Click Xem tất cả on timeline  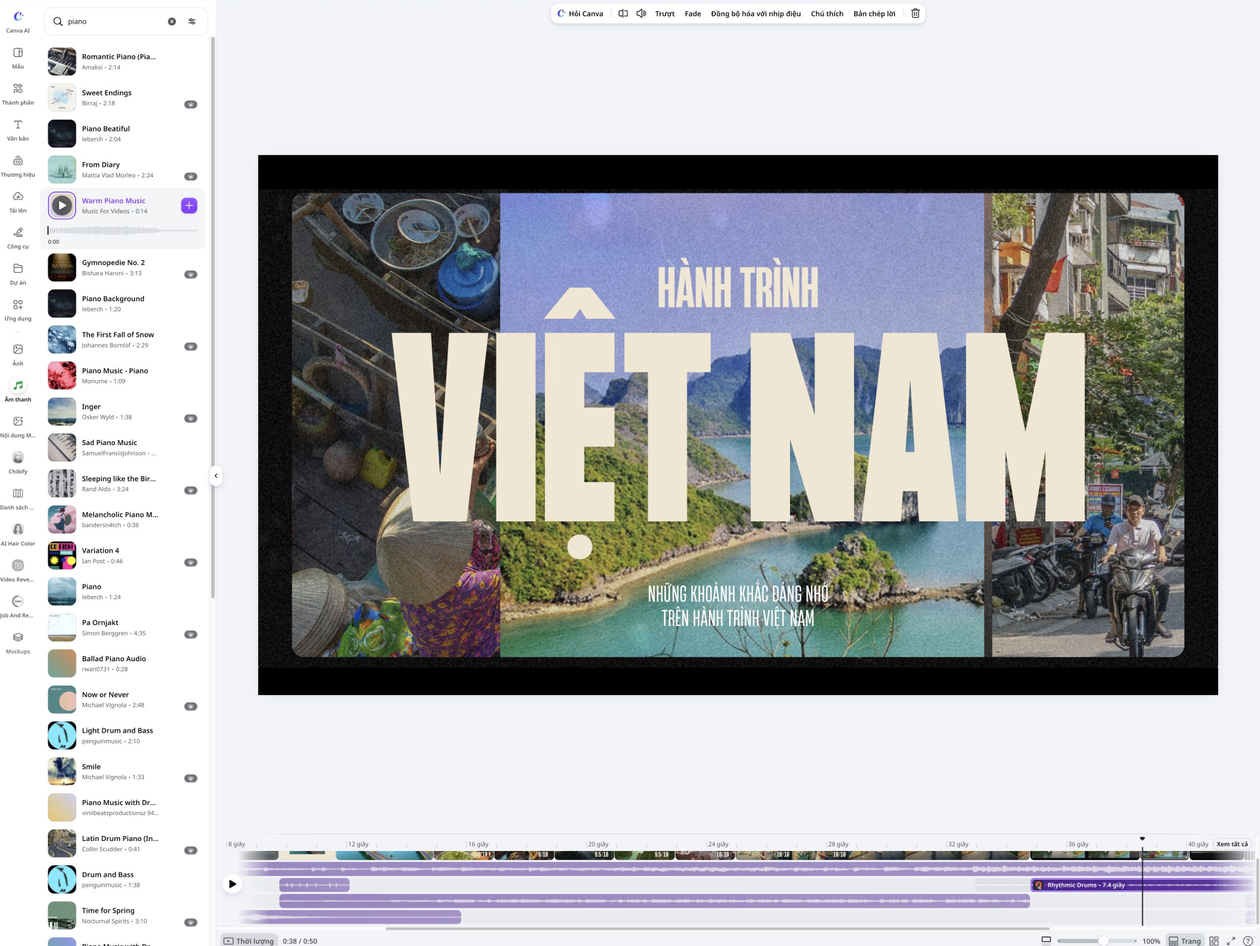pyautogui.click(x=1232, y=844)
